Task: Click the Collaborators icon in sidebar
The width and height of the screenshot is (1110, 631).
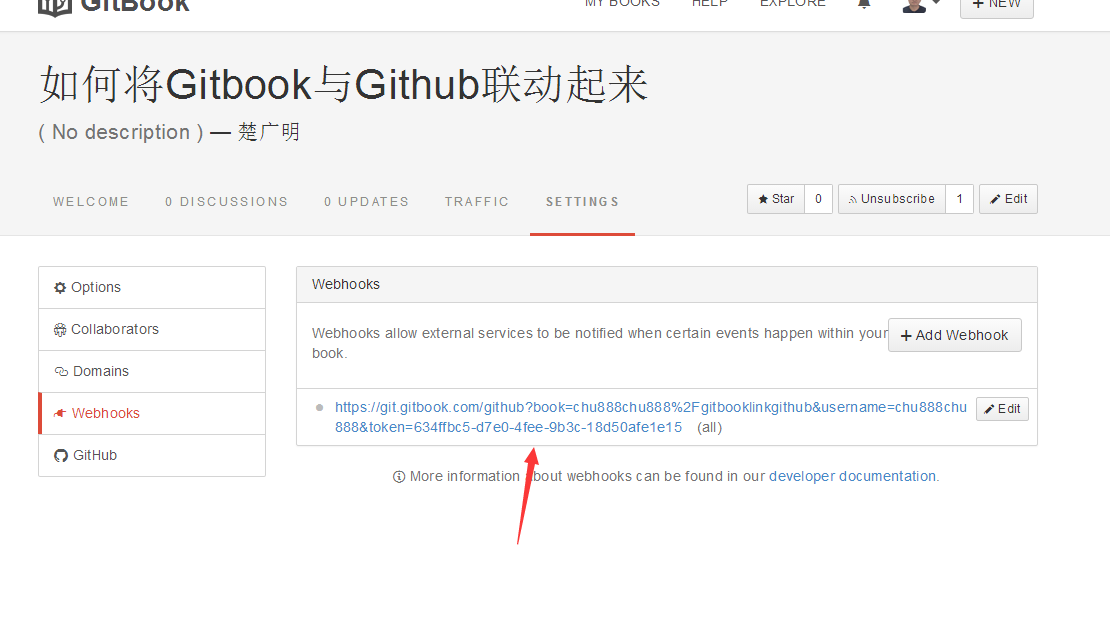Action: (60, 330)
